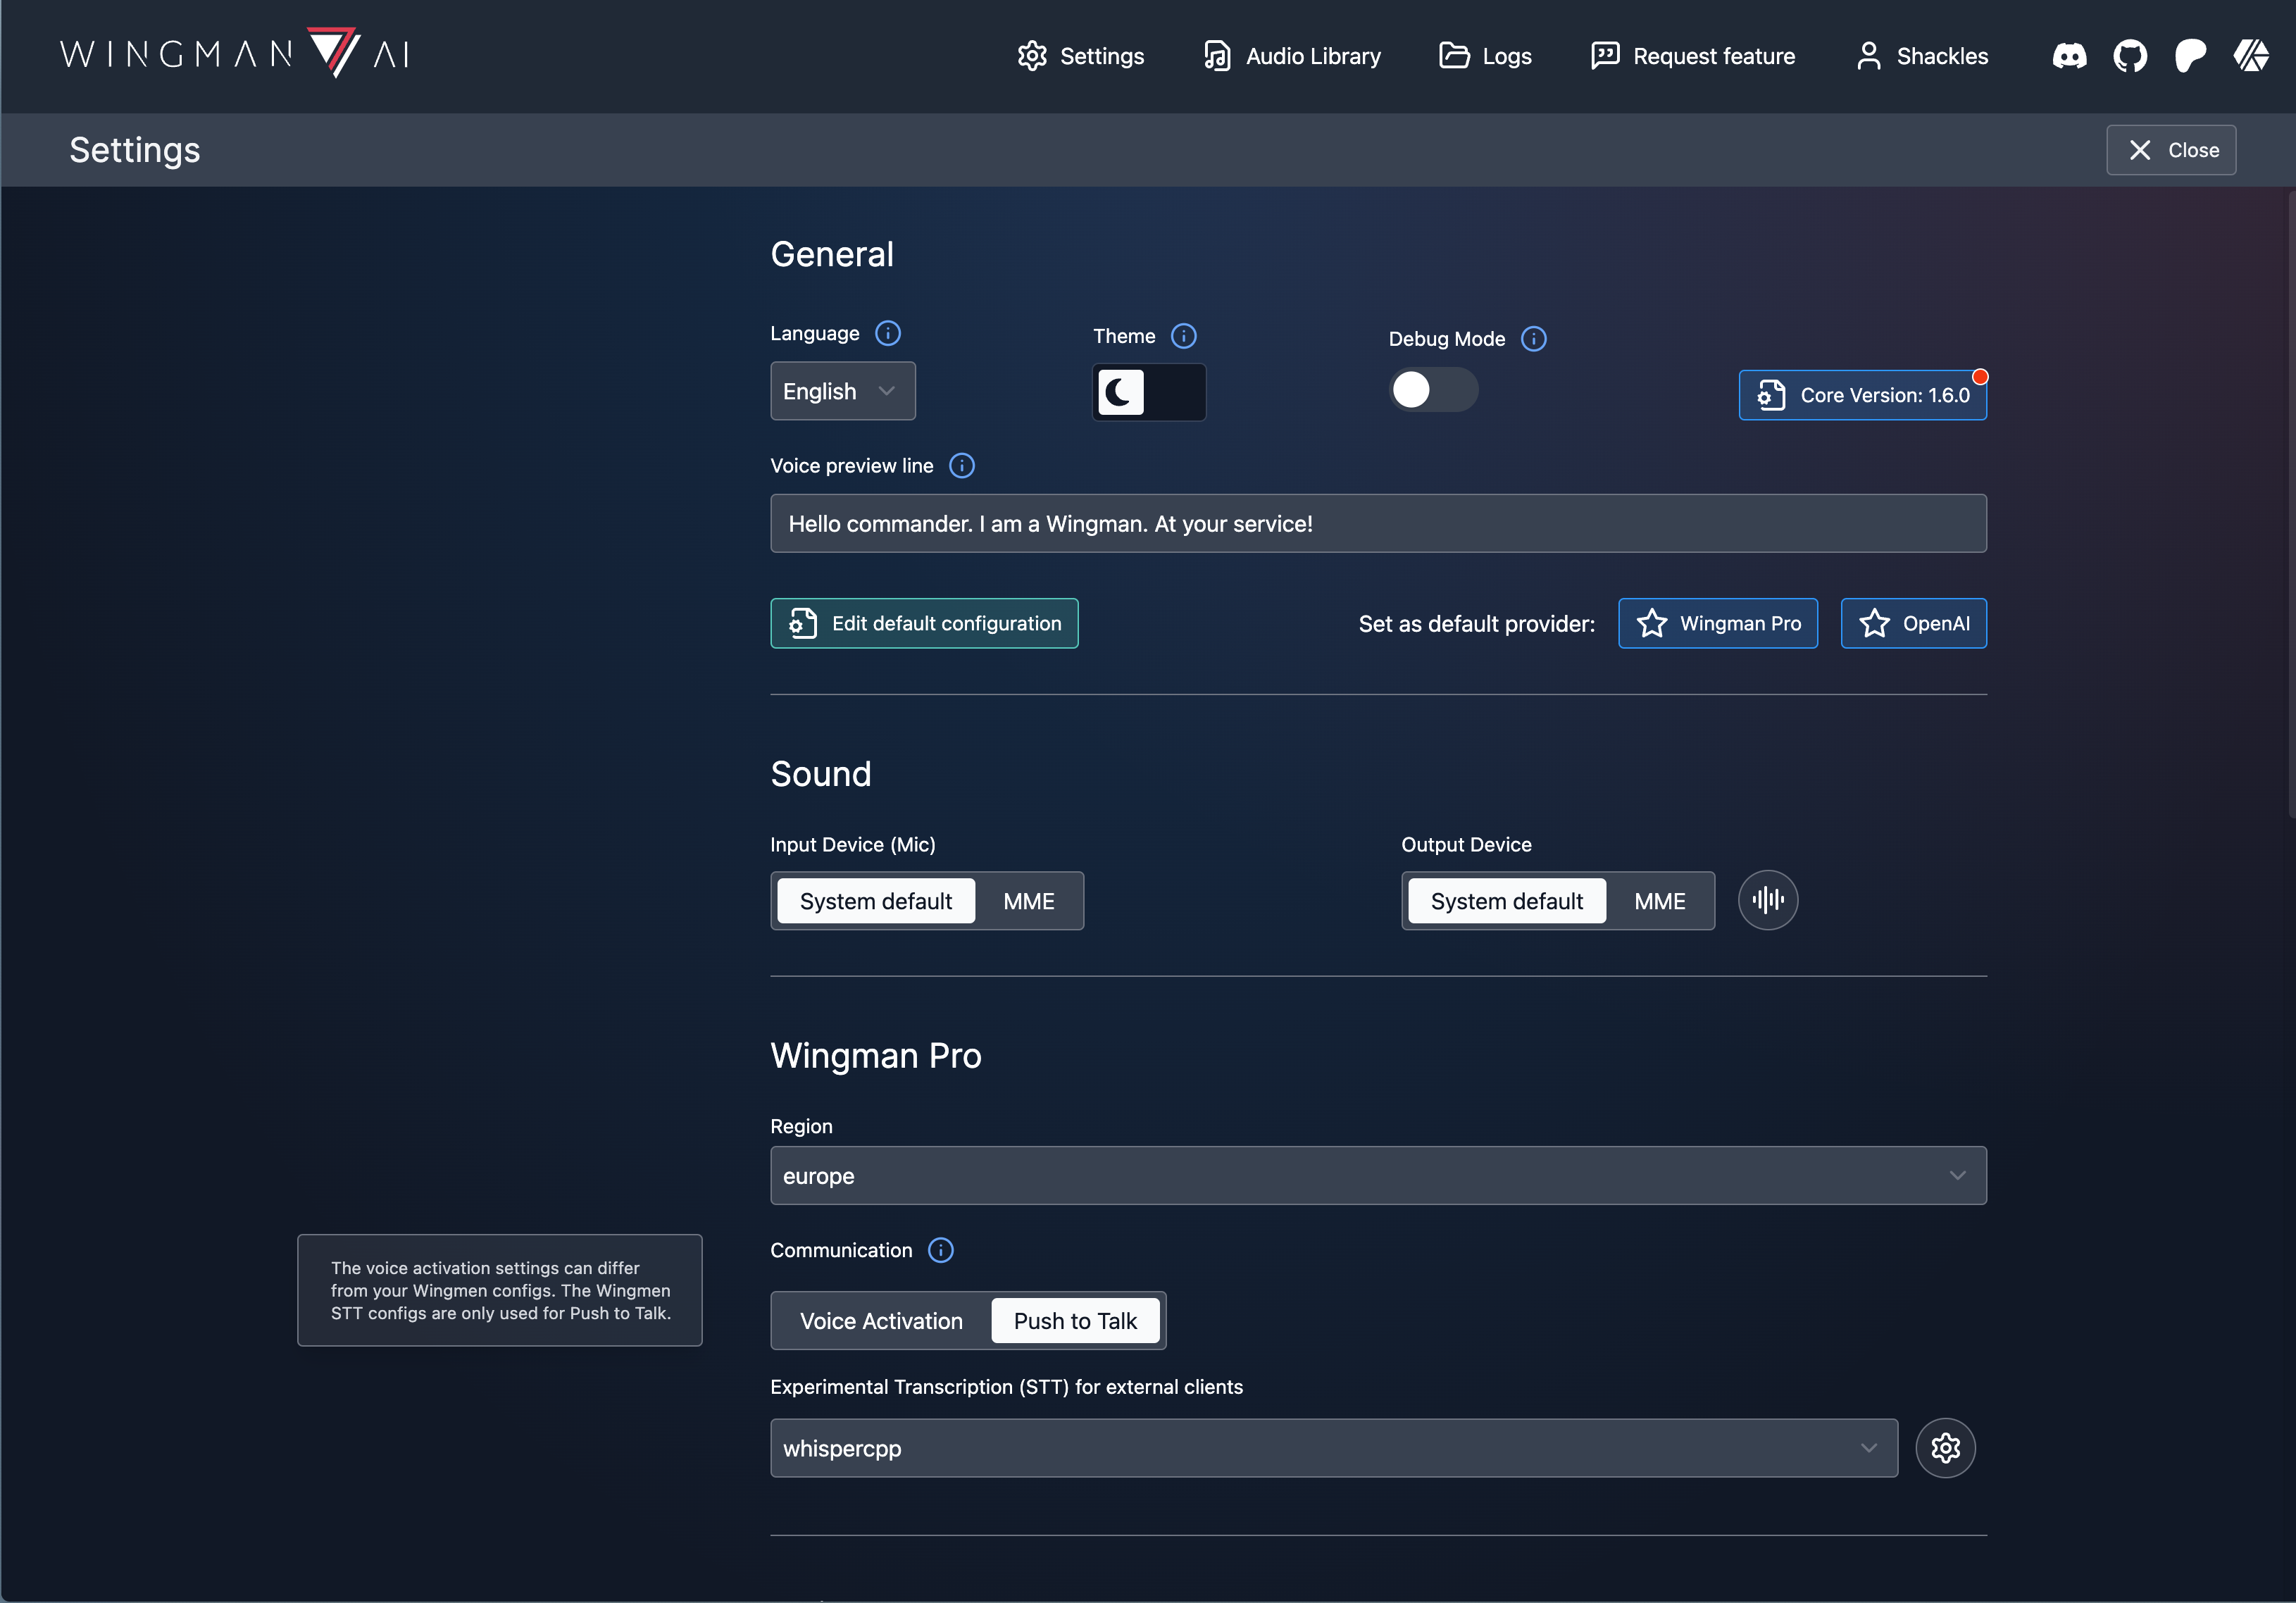
Task: Expand the English language dropdown
Action: click(842, 391)
